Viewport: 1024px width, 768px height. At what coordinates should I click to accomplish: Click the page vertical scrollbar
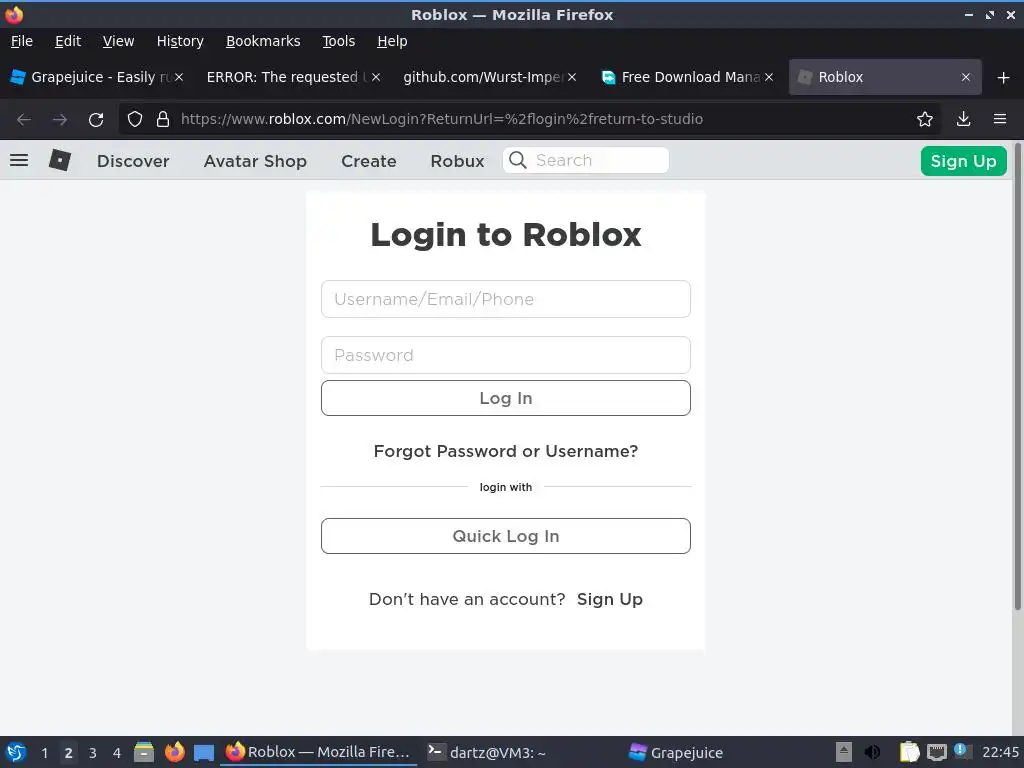tap(1017, 377)
